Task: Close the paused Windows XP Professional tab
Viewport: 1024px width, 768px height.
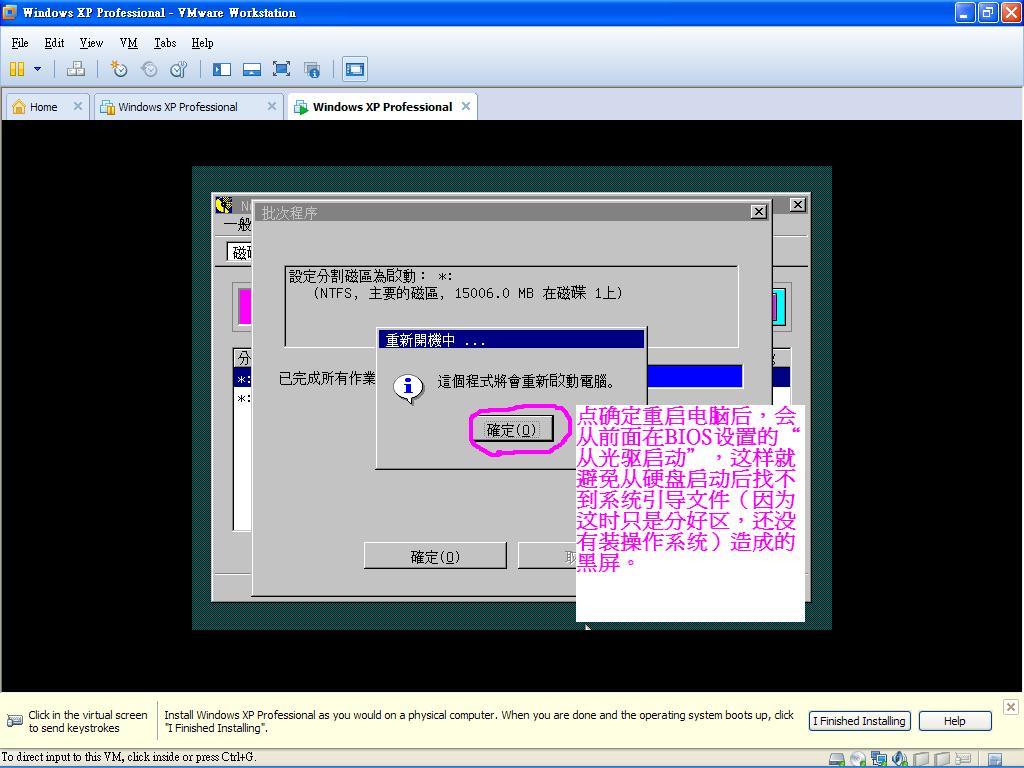Action: pos(272,106)
